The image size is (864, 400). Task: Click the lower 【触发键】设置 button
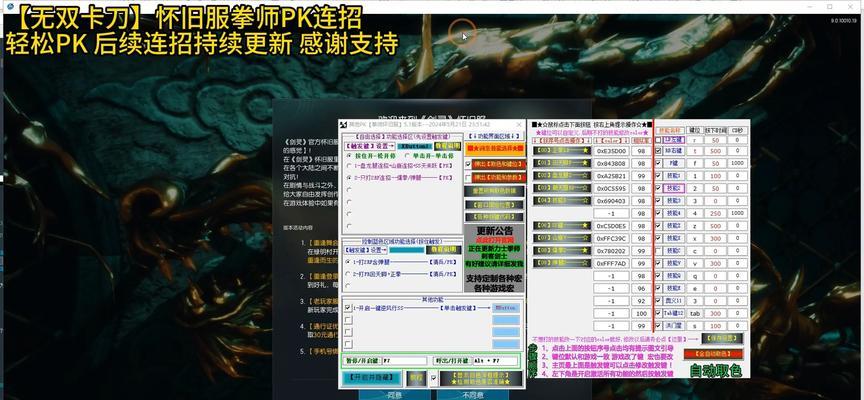365,250
